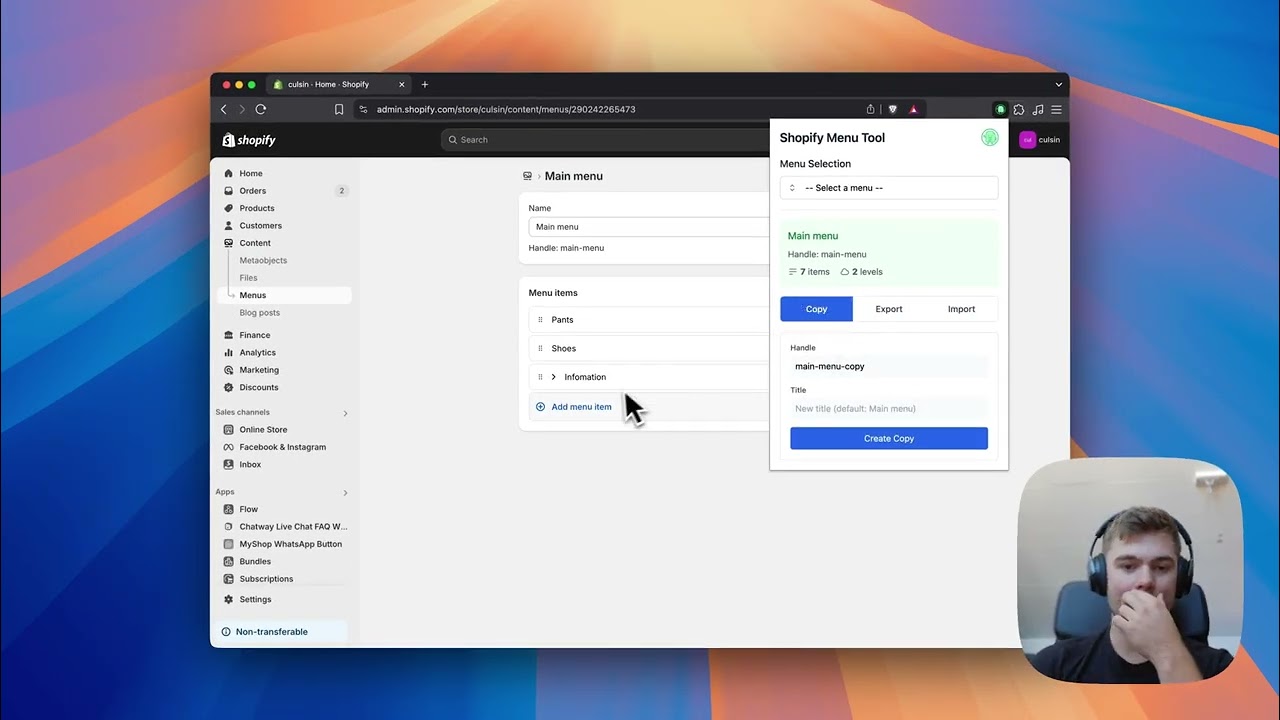This screenshot has height=720, width=1280.
Task: Click the culsin store account avatar
Action: [x=1027, y=140]
